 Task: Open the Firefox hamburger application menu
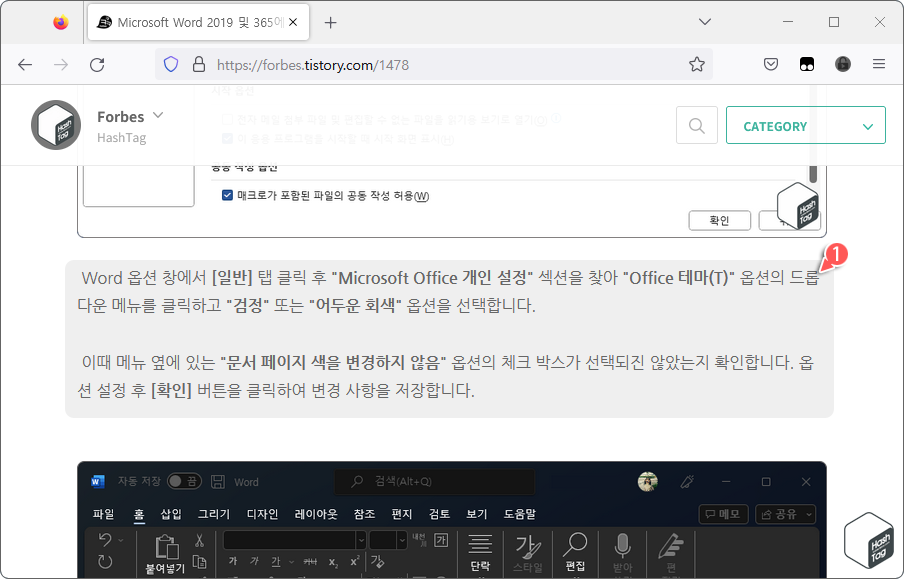pyautogui.click(x=879, y=64)
